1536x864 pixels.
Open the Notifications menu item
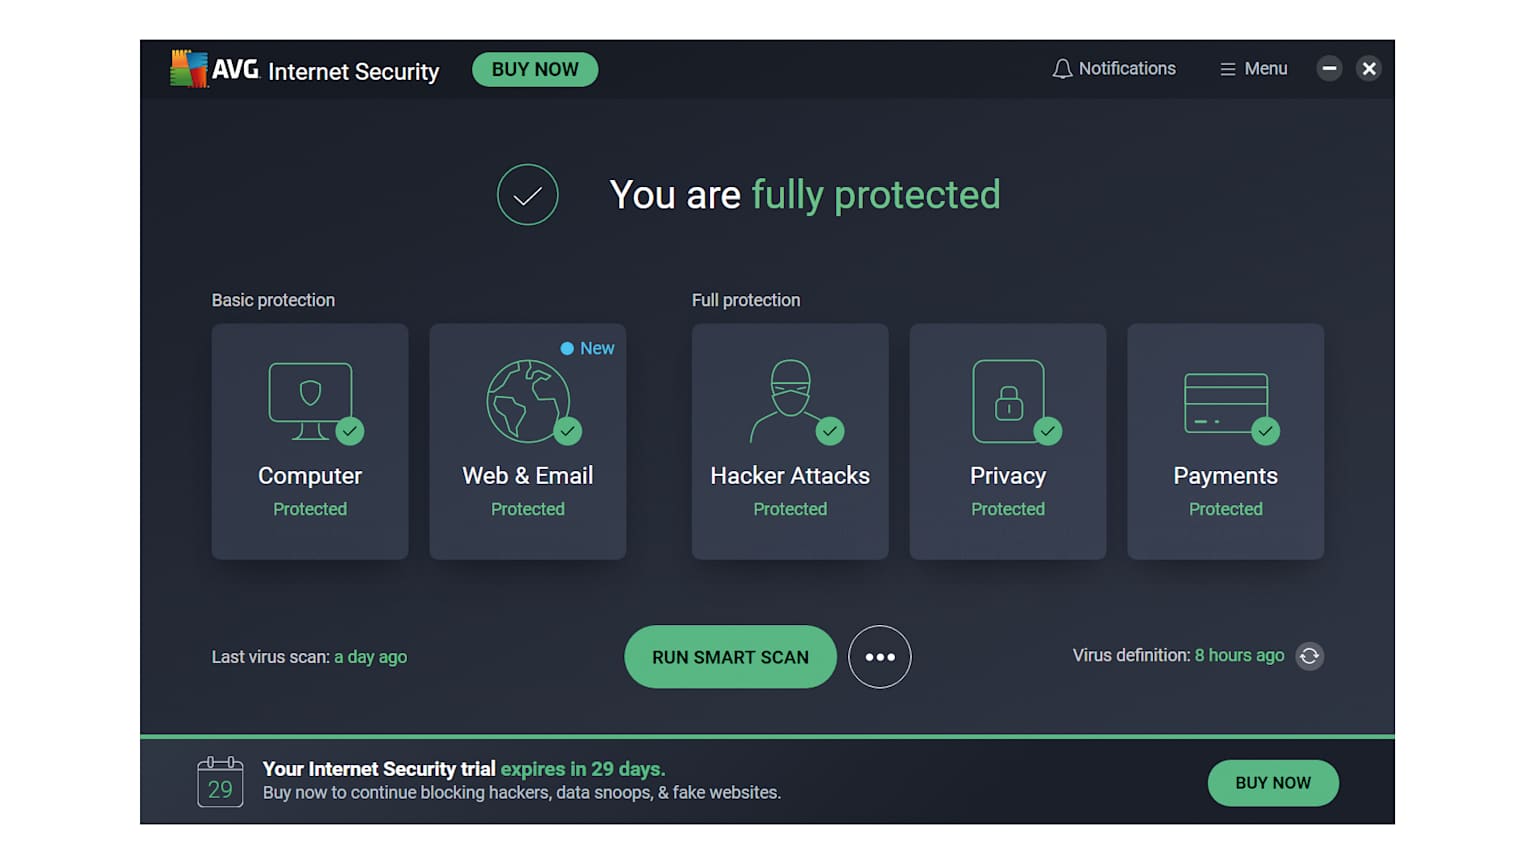pos(1114,68)
